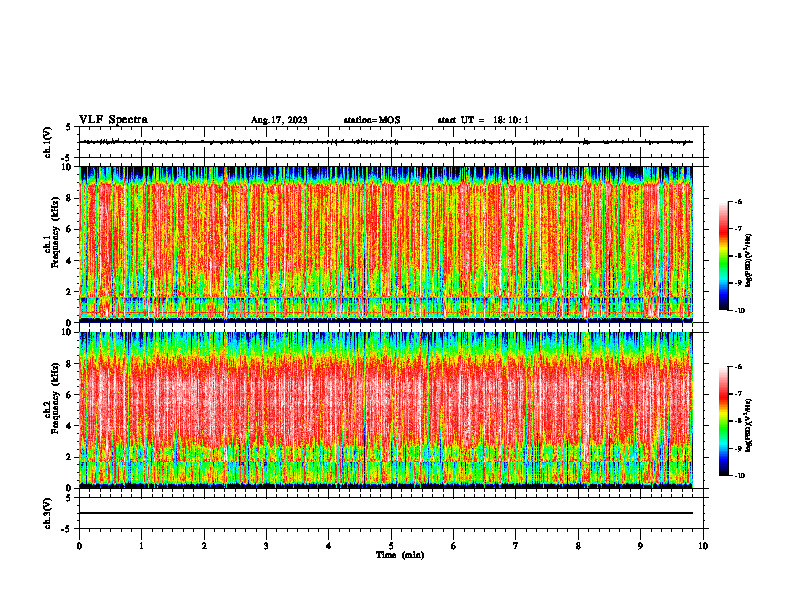Click the "station=MOS" header label
The height and width of the screenshot is (612, 792).
click(x=372, y=120)
